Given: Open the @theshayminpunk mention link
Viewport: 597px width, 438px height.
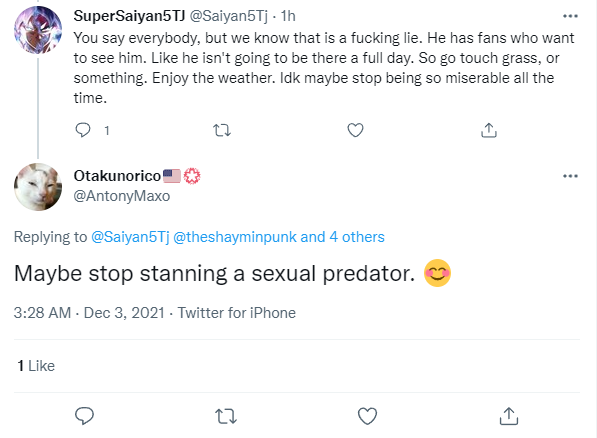Looking at the screenshot, I should coord(235,237).
